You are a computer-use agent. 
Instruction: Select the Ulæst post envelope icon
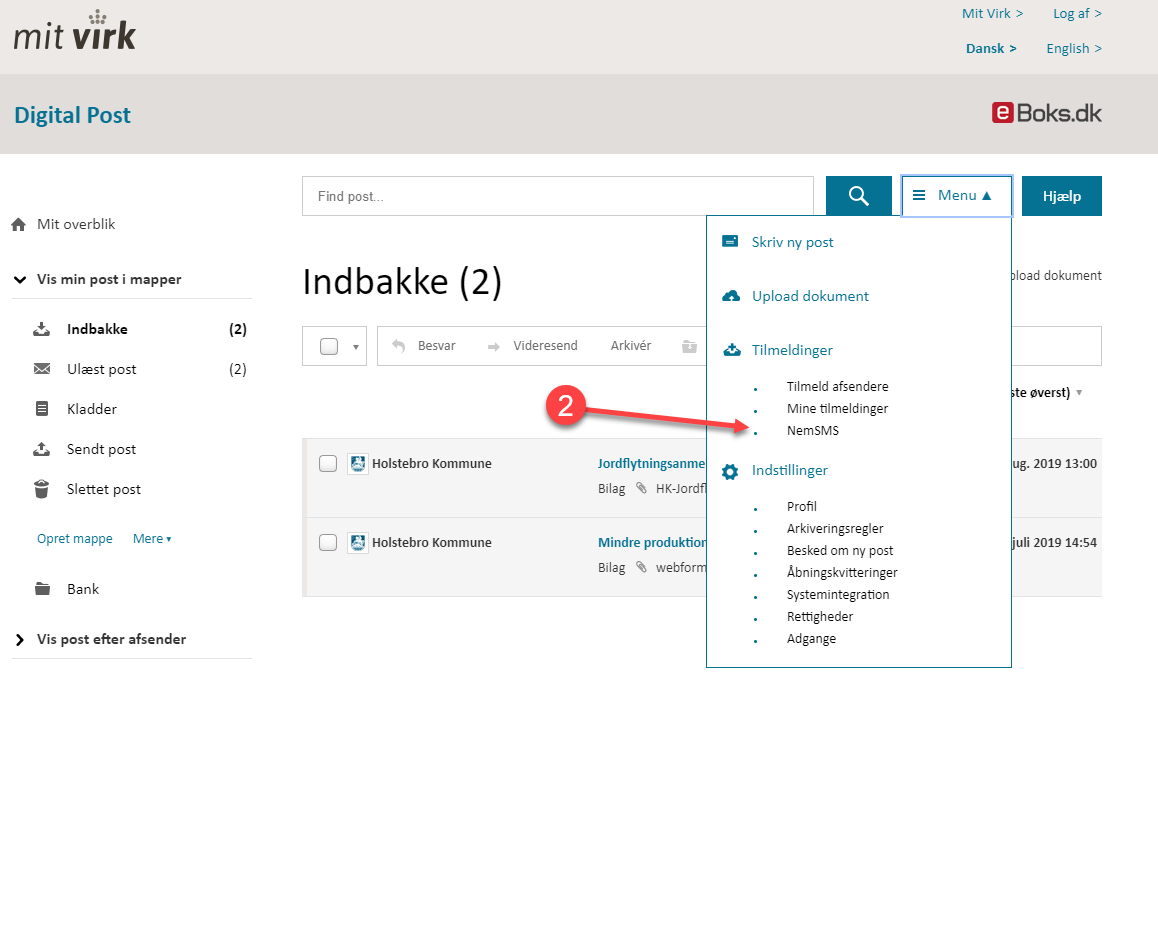[42, 369]
